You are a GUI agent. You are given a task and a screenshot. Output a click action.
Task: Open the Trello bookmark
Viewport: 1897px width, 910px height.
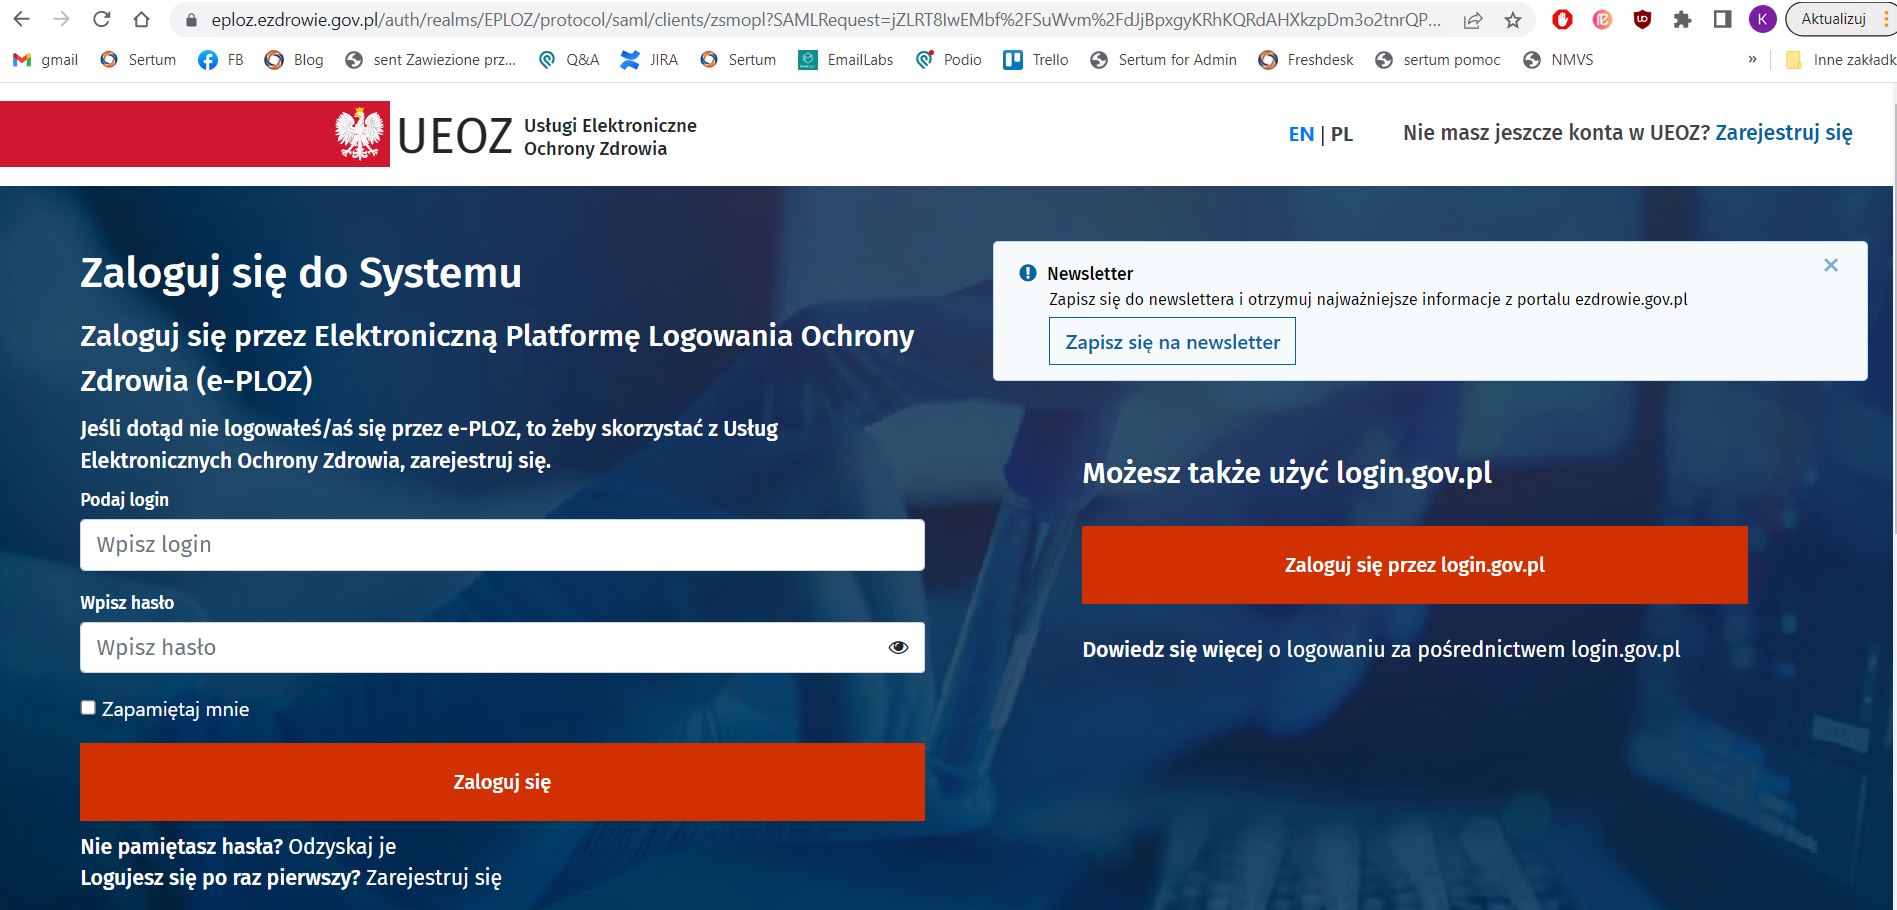[x=1036, y=60]
